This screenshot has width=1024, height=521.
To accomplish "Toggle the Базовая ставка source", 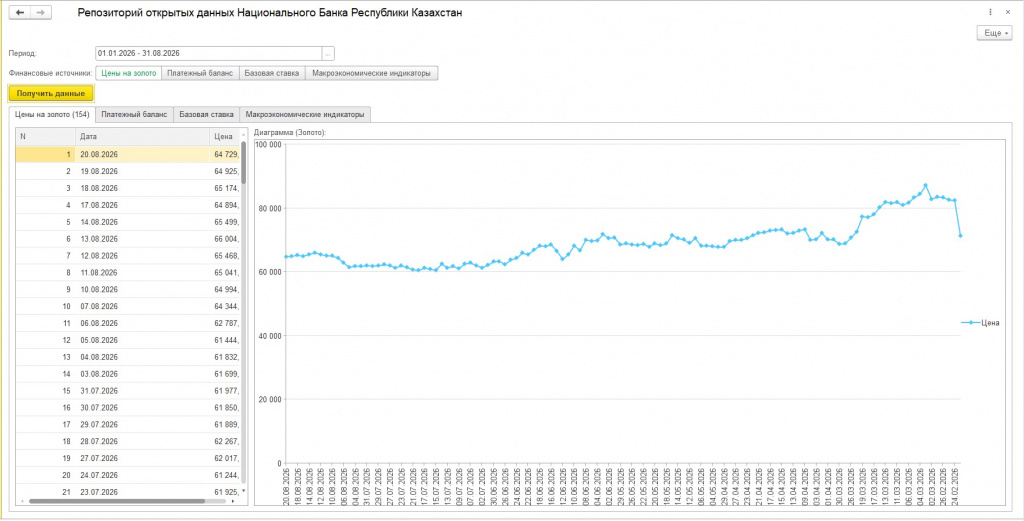I will (x=272, y=74).
